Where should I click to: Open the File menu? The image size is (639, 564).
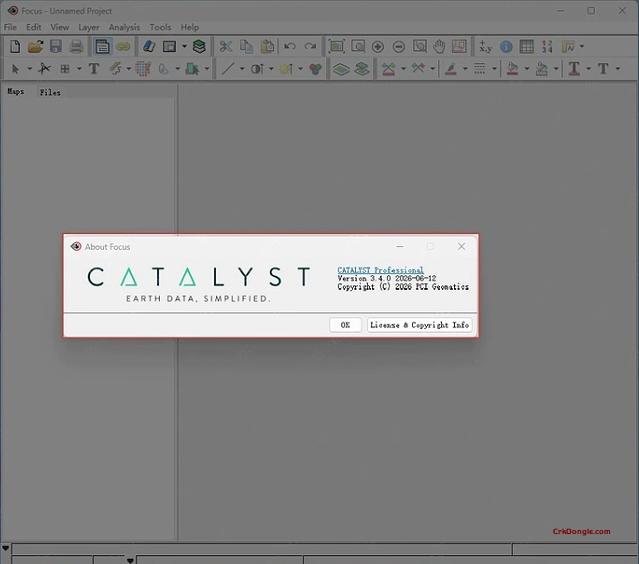point(10,27)
